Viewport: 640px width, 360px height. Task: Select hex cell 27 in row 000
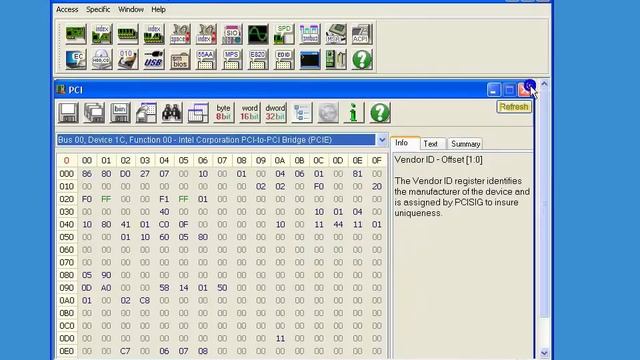pos(145,174)
